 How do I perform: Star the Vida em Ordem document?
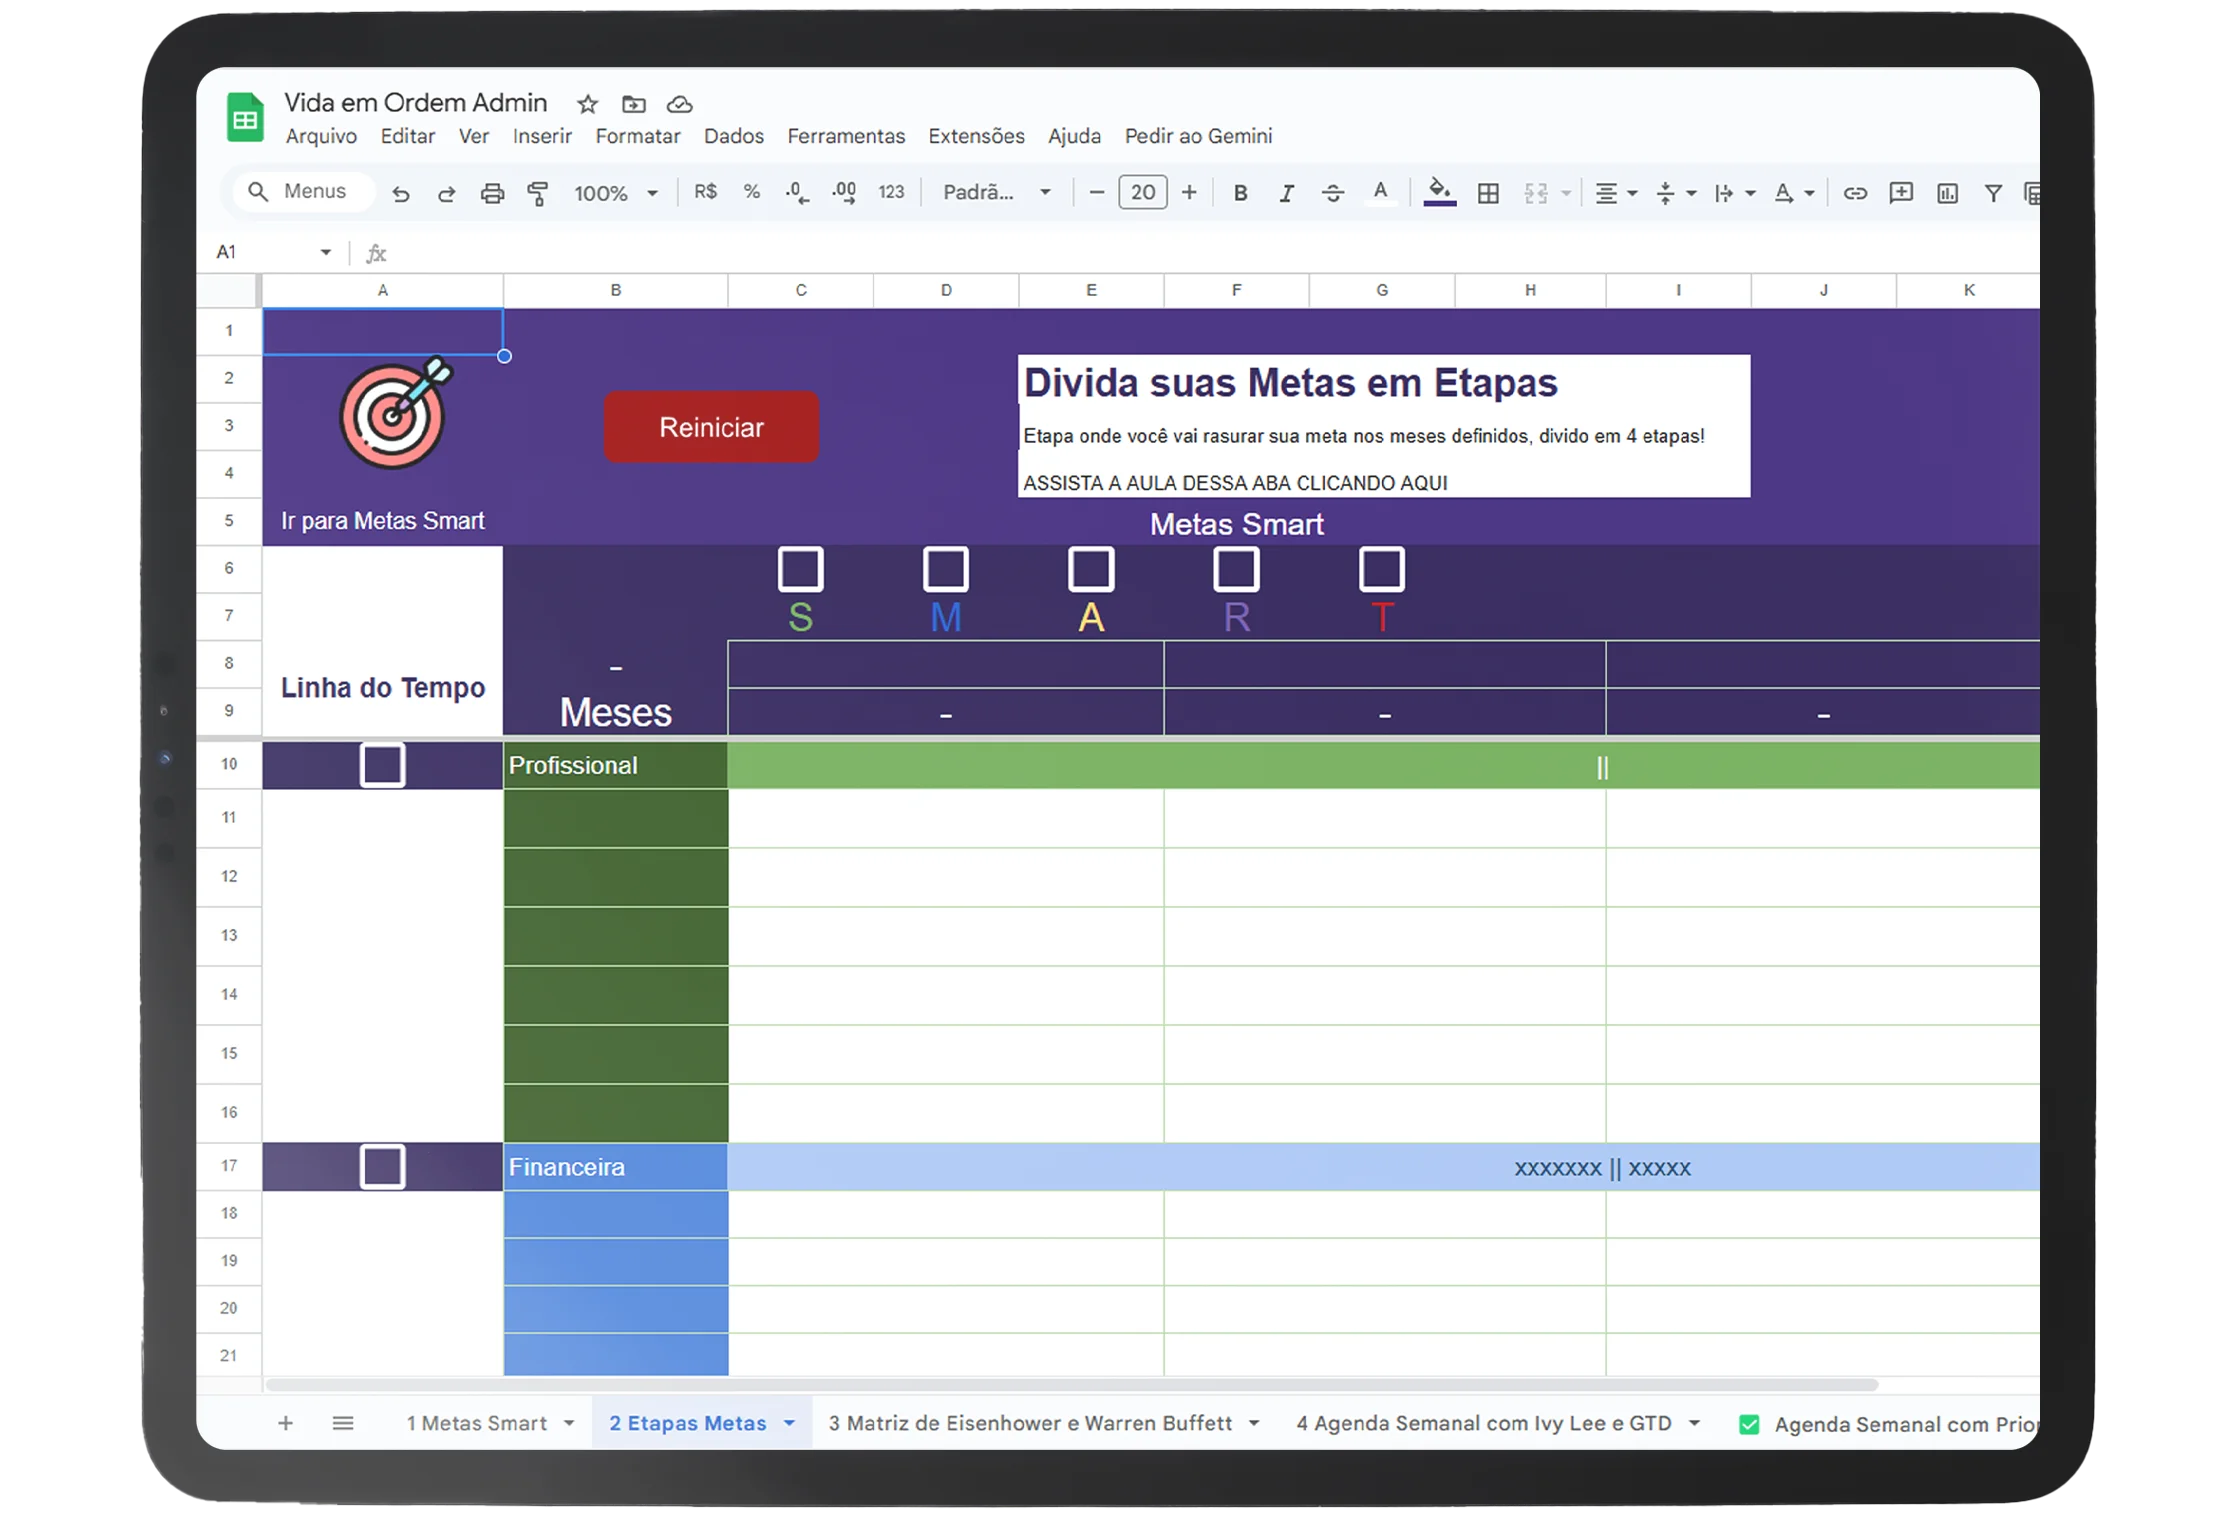pos(587,104)
